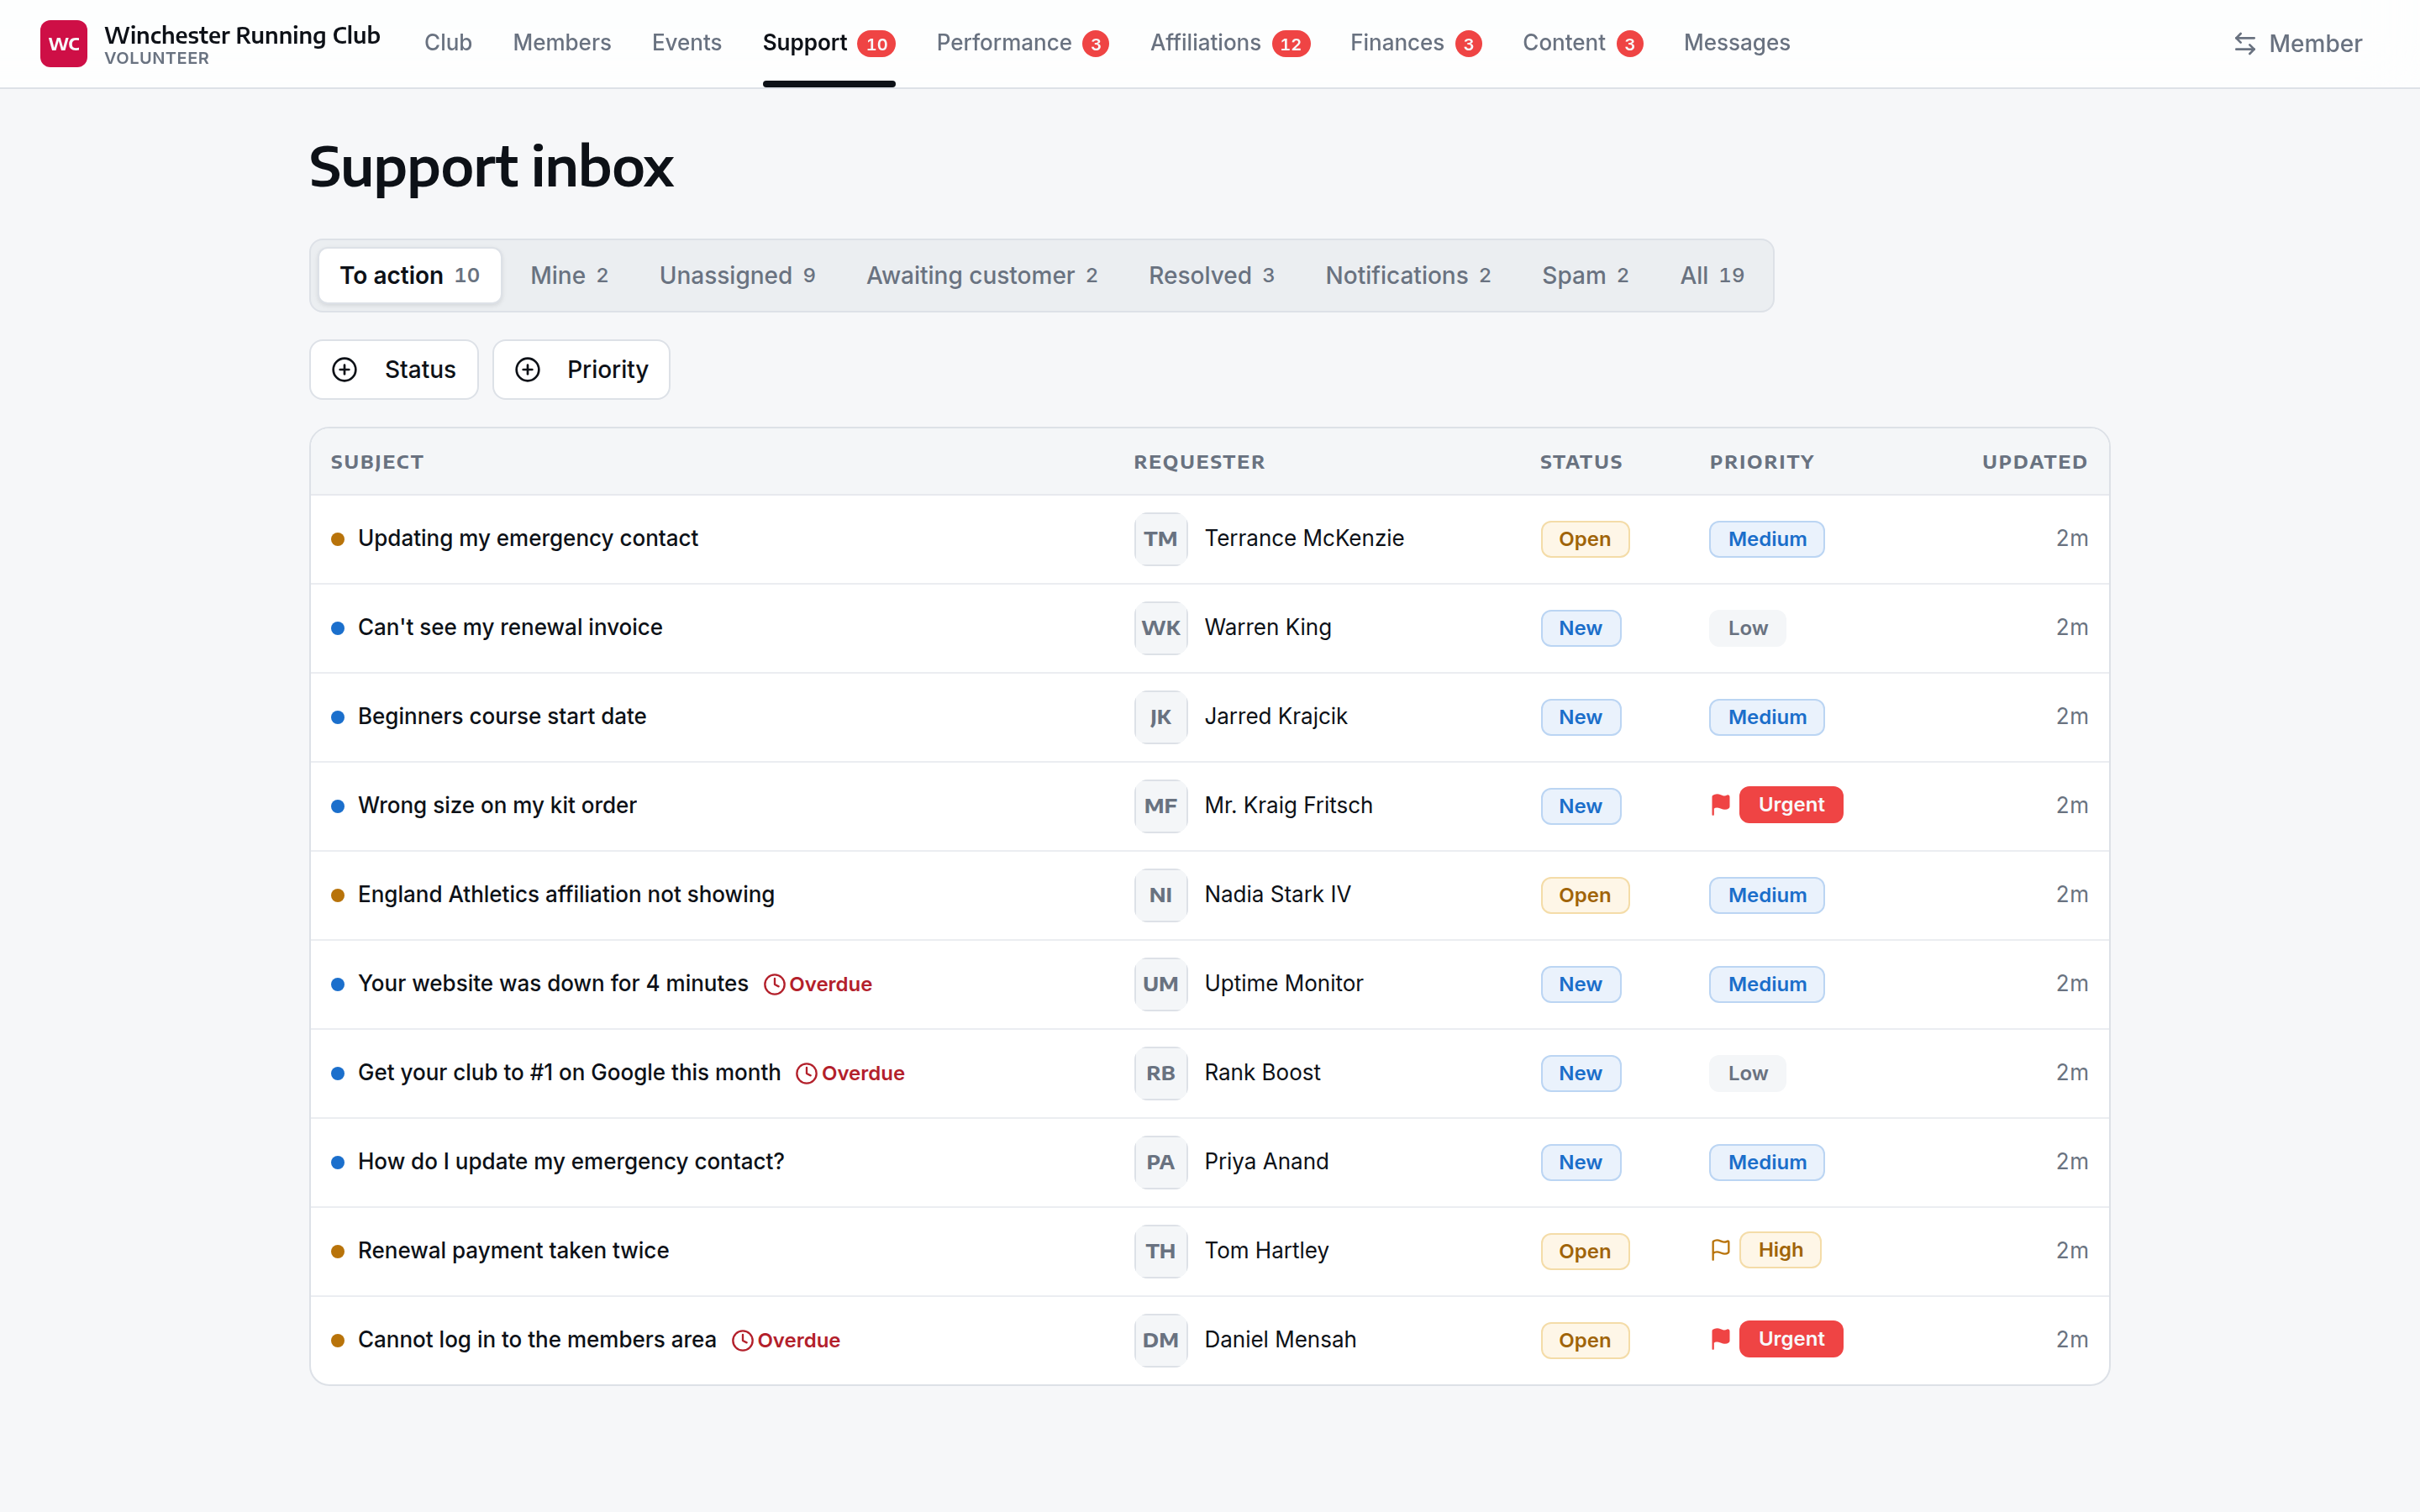Click the high-priority flag icon on the Tom Hartley row
The height and width of the screenshot is (1512, 2420).
(1720, 1250)
